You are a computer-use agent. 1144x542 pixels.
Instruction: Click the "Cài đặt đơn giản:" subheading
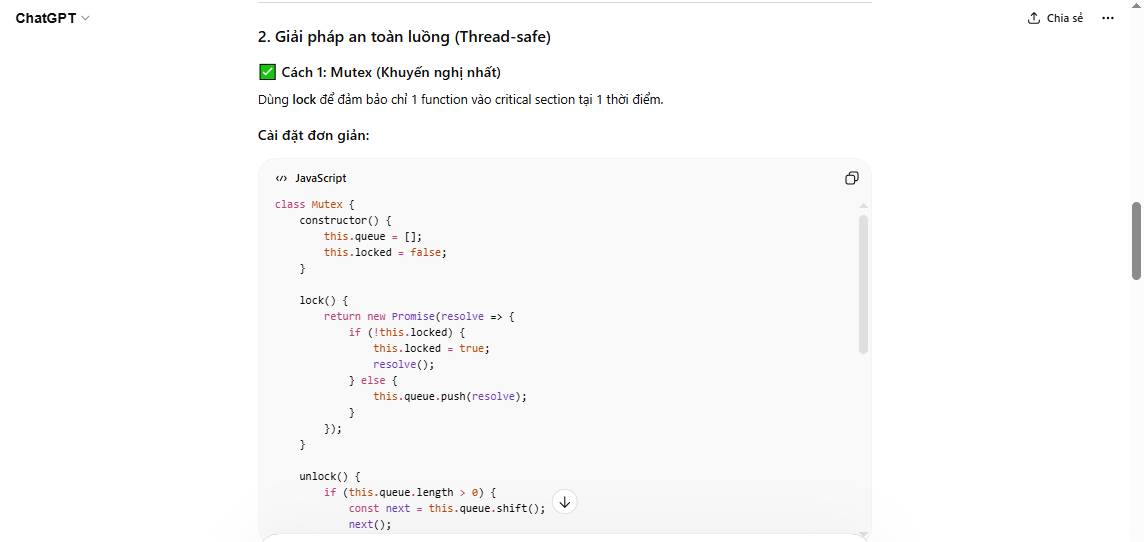coord(313,135)
